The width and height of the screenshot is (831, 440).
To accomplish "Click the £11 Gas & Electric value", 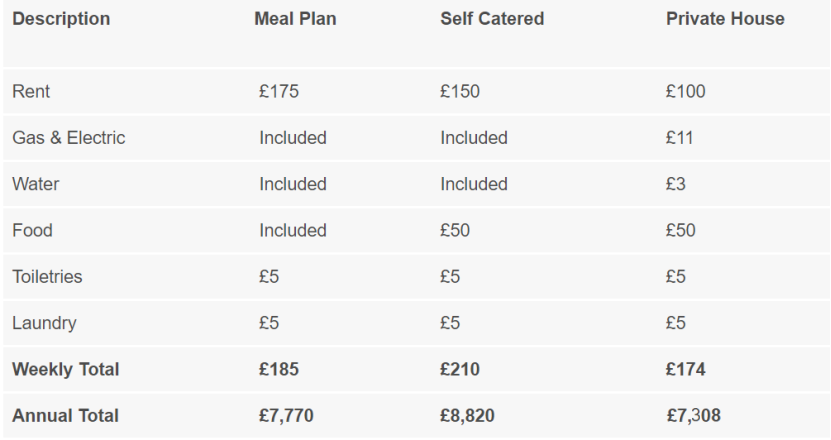I will coord(679,138).
